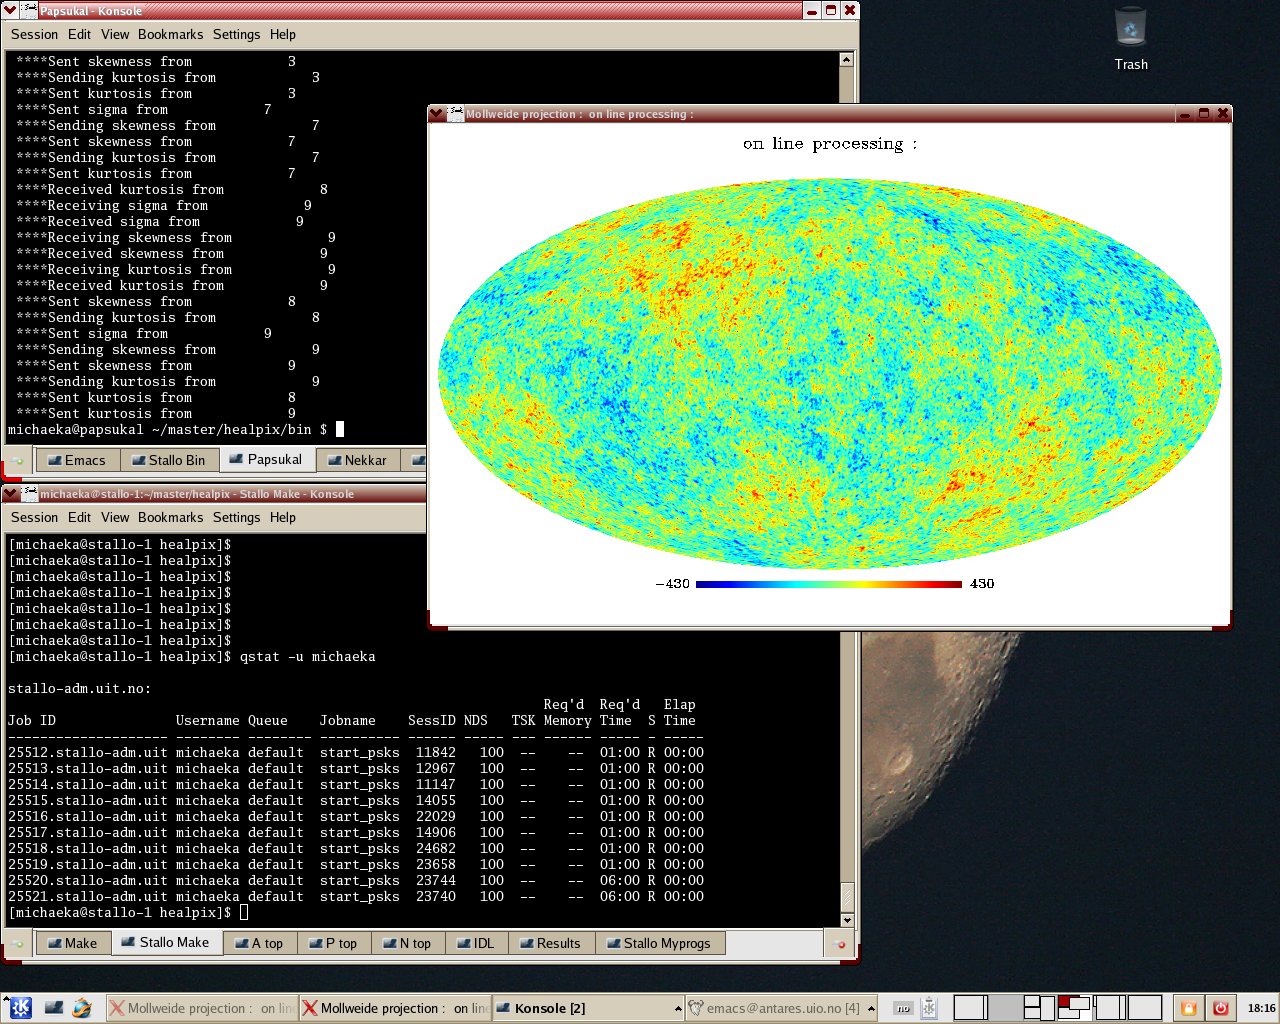Switch to Emacs session tab
The image size is (1280, 1024).
pos(78,460)
